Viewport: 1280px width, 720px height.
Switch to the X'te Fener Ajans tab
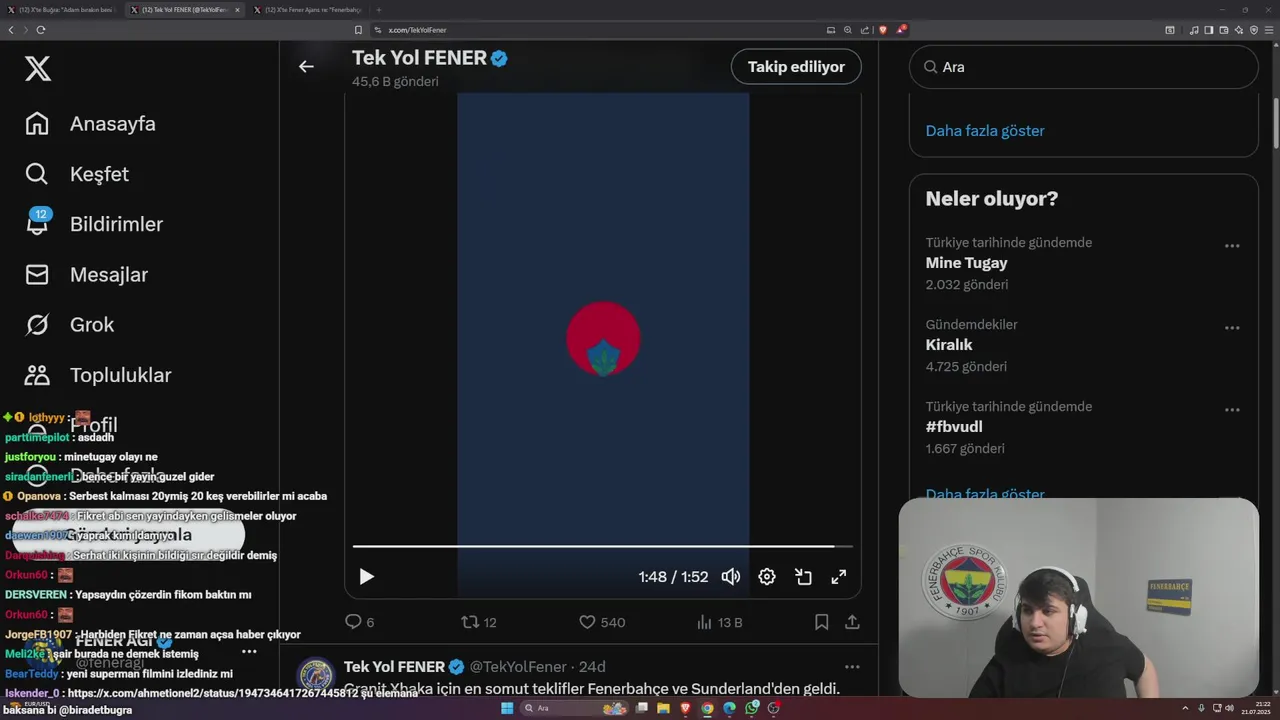tap(307, 10)
